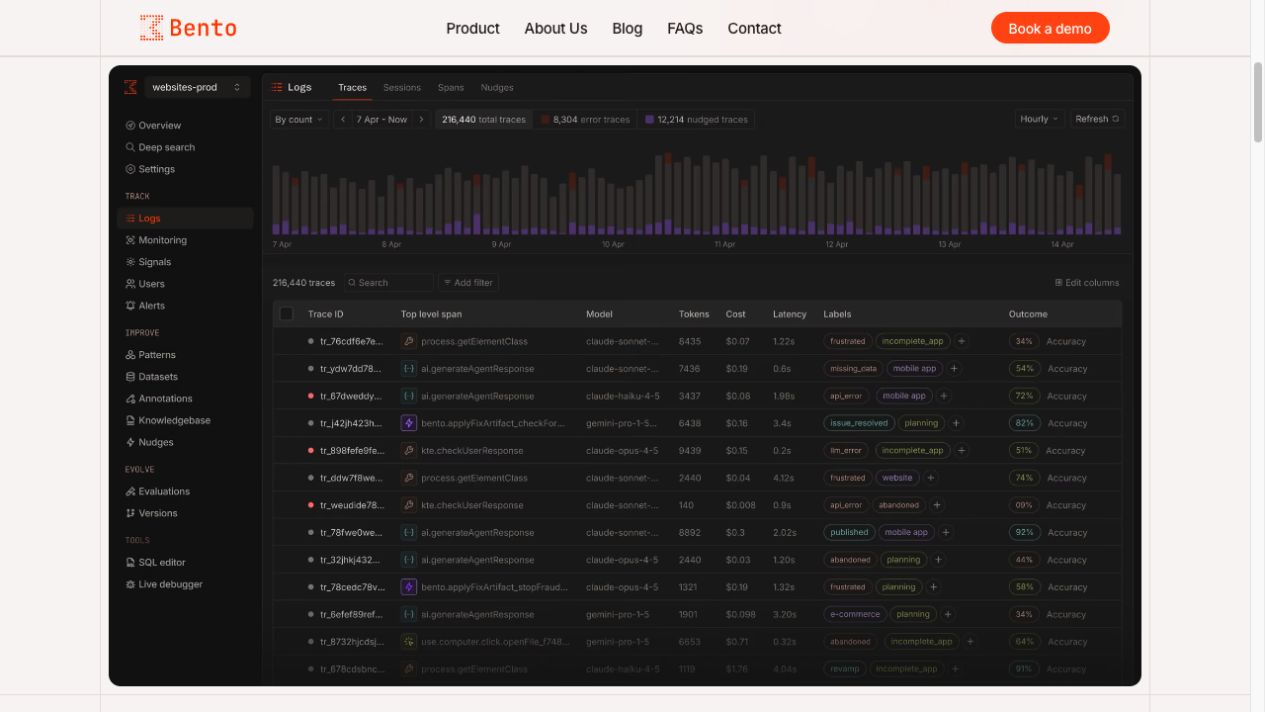The width and height of the screenshot is (1265, 712).
Task: Add a label to the tr_78fwe0we row
Action: pyautogui.click(x=945, y=532)
